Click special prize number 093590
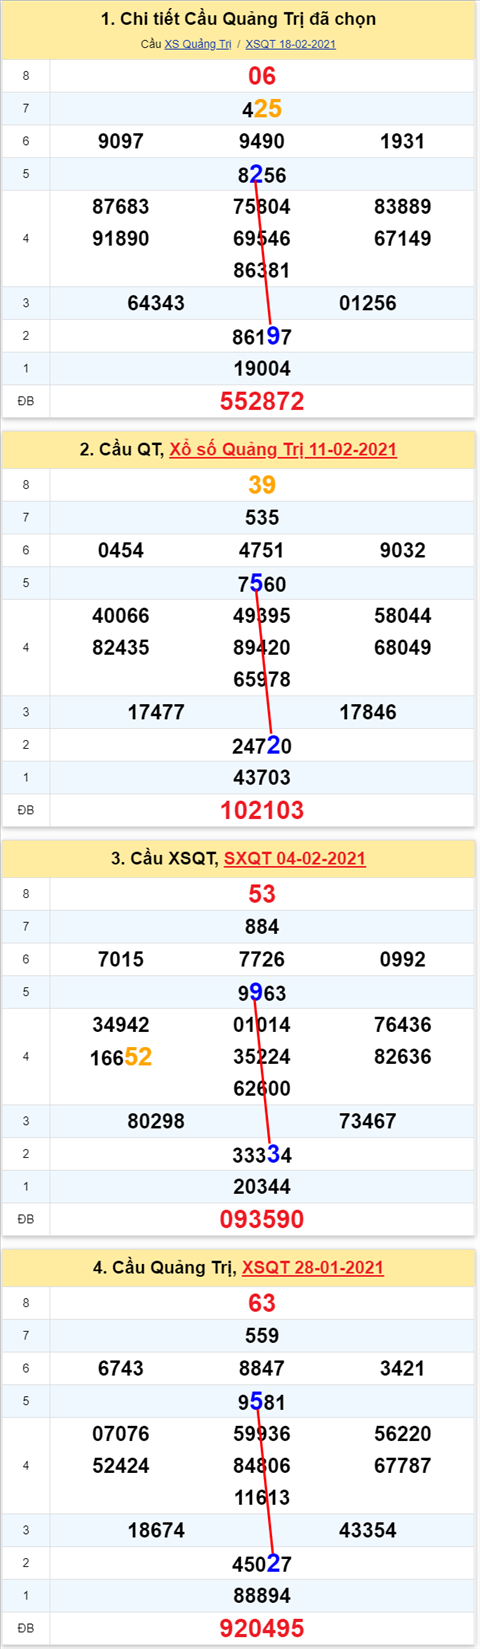 [262, 1219]
